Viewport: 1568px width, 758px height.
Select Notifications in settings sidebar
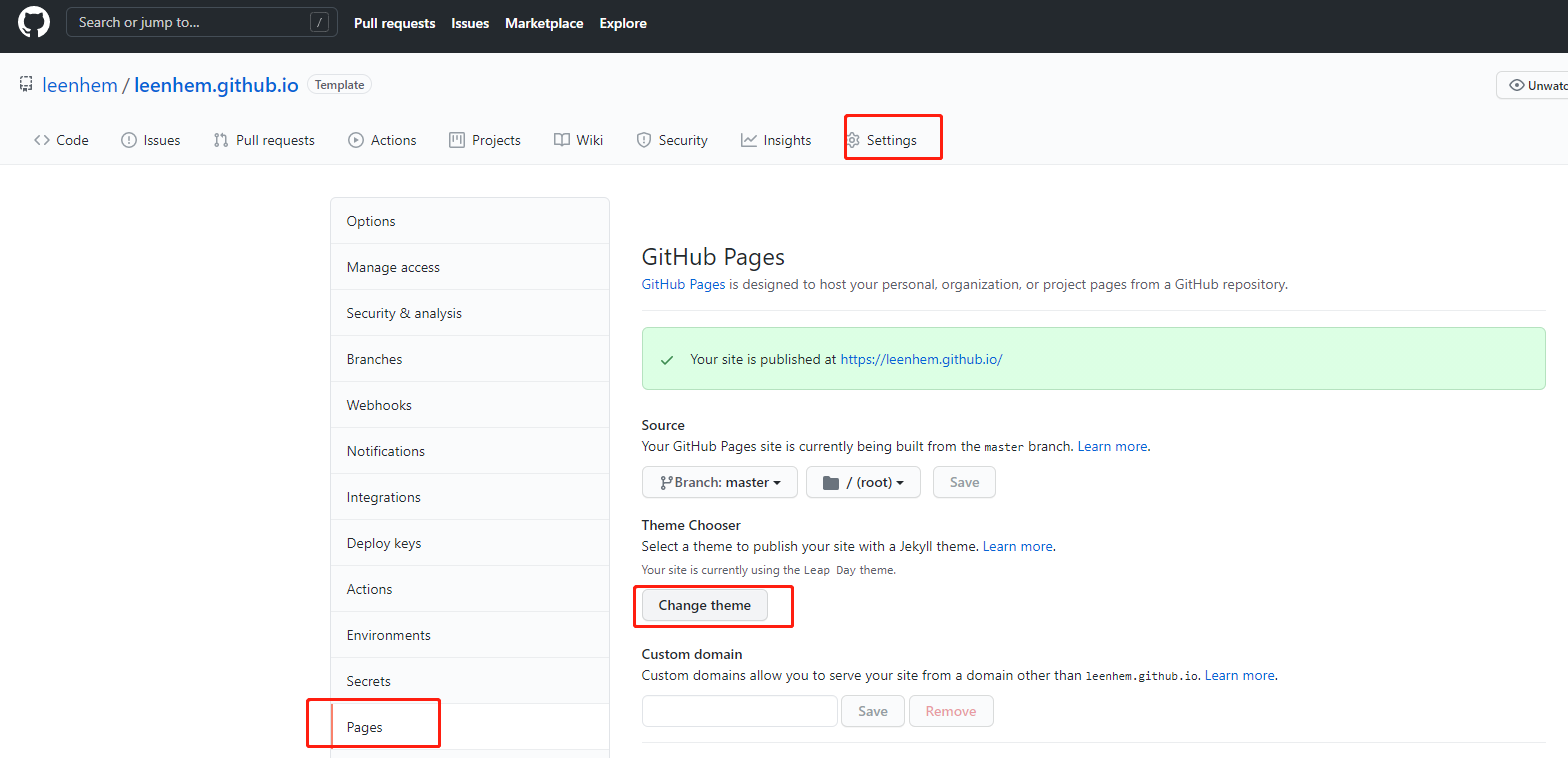[470, 451]
